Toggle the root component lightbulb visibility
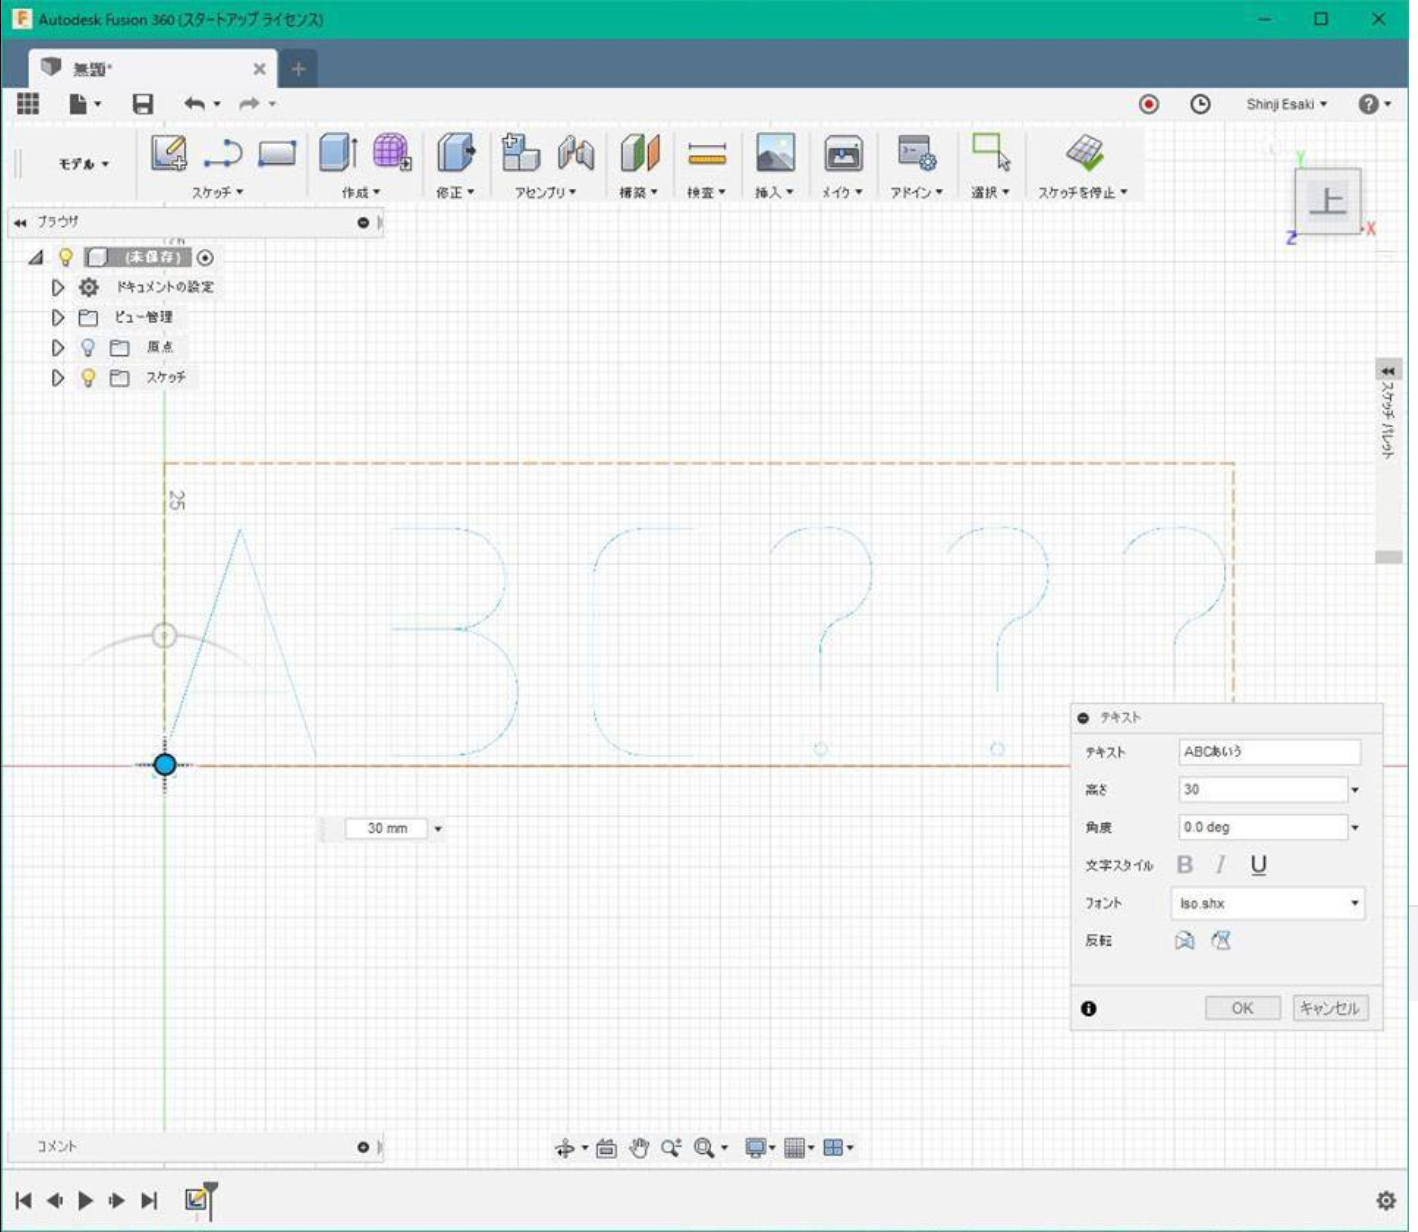Screen dimensions: 1418x1232 (x=66, y=257)
